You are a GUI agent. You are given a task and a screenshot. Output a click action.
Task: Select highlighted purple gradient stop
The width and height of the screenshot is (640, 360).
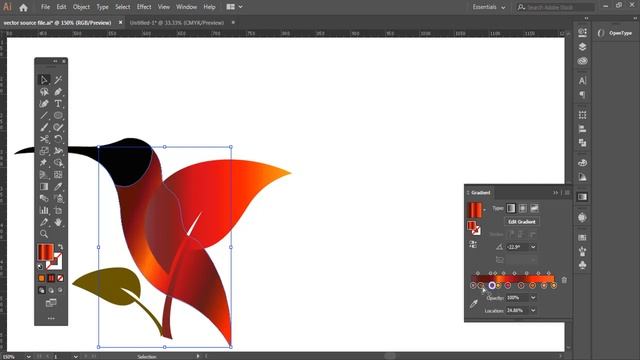click(x=492, y=285)
